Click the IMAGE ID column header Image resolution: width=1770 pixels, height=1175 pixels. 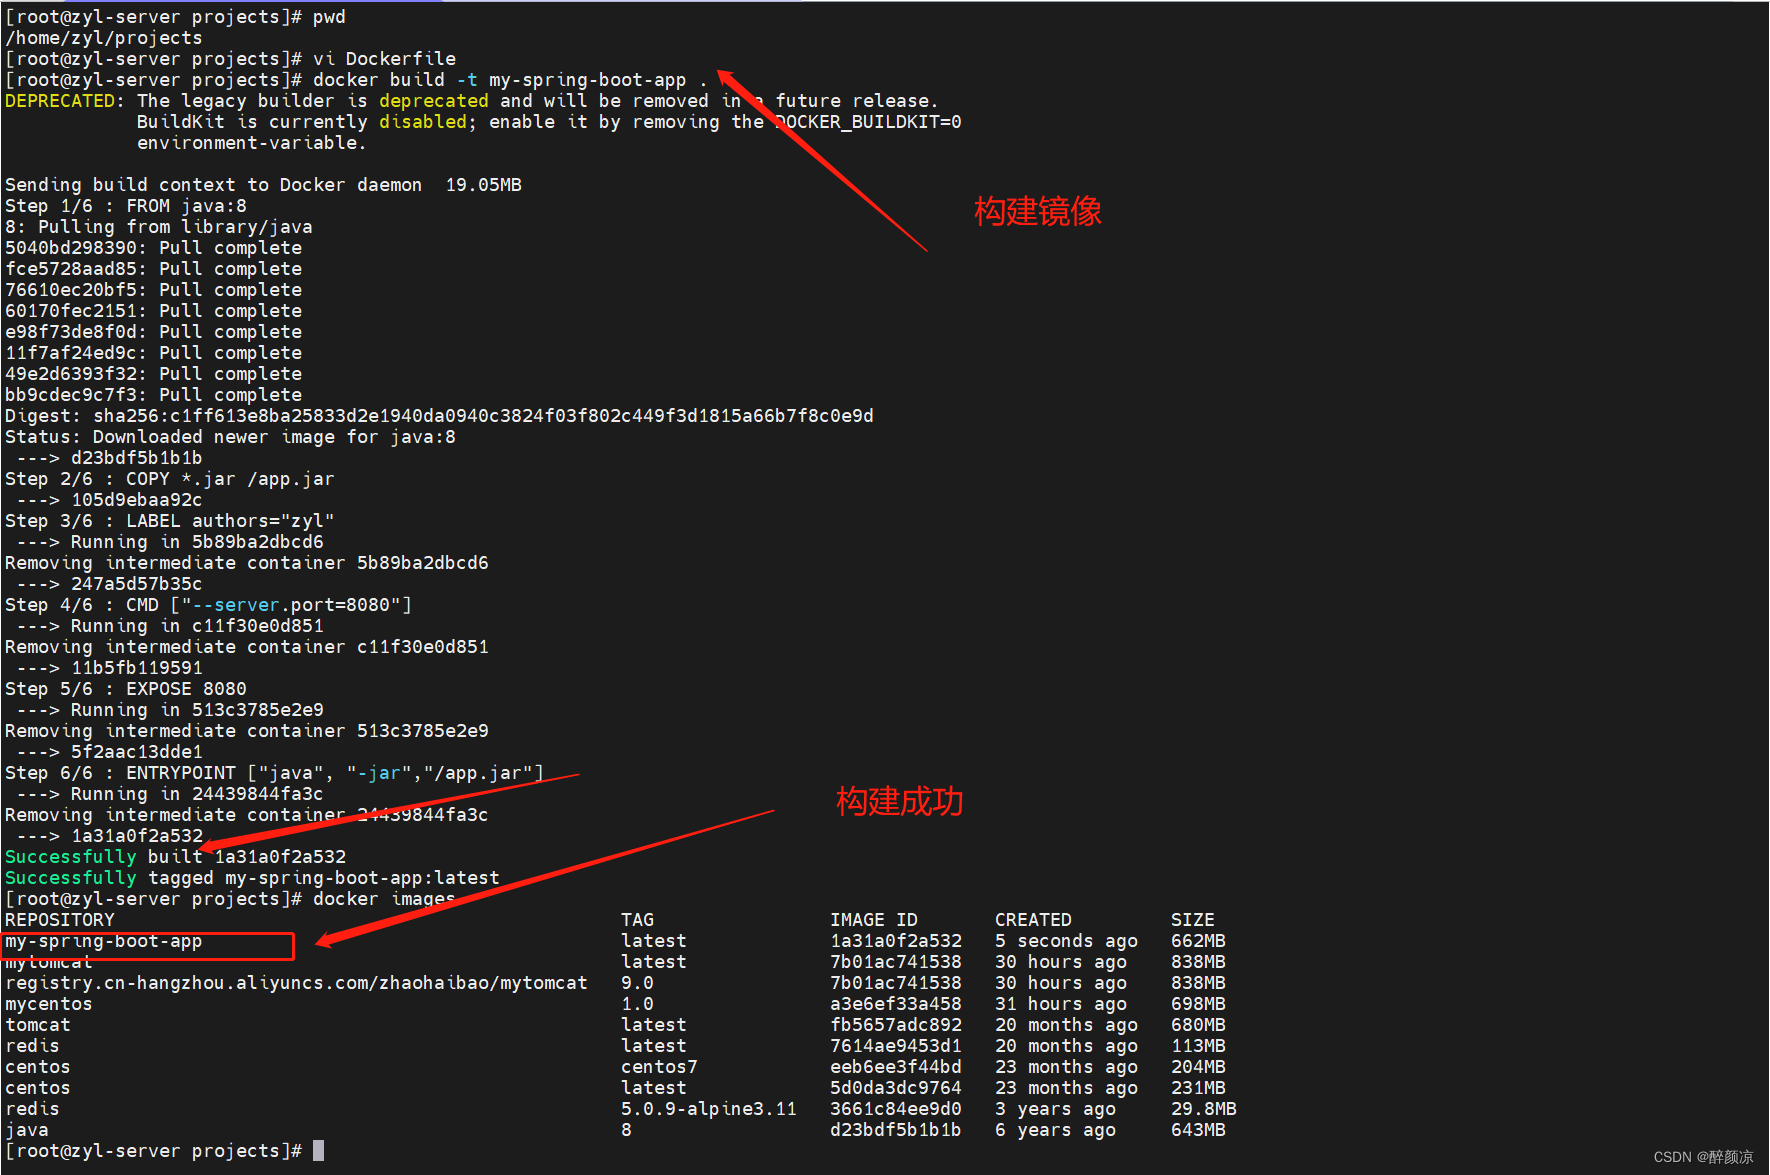click(x=874, y=920)
